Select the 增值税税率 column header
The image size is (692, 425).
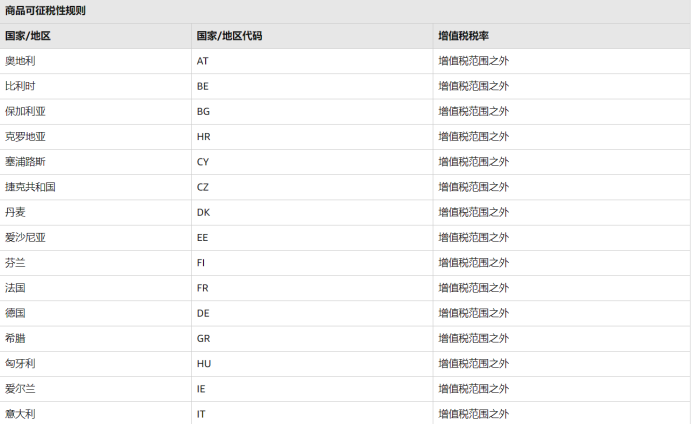[x=462, y=36]
